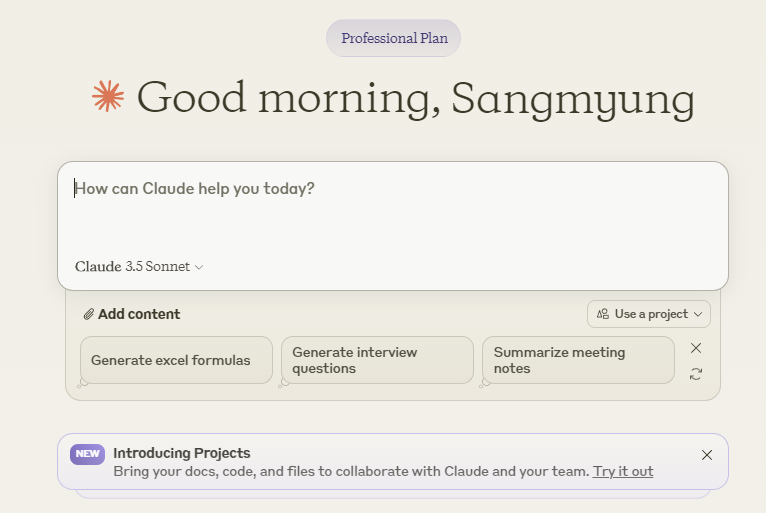Screen dimensions: 766x513
Task: Click the Professional Plan badge
Action: tap(394, 38)
